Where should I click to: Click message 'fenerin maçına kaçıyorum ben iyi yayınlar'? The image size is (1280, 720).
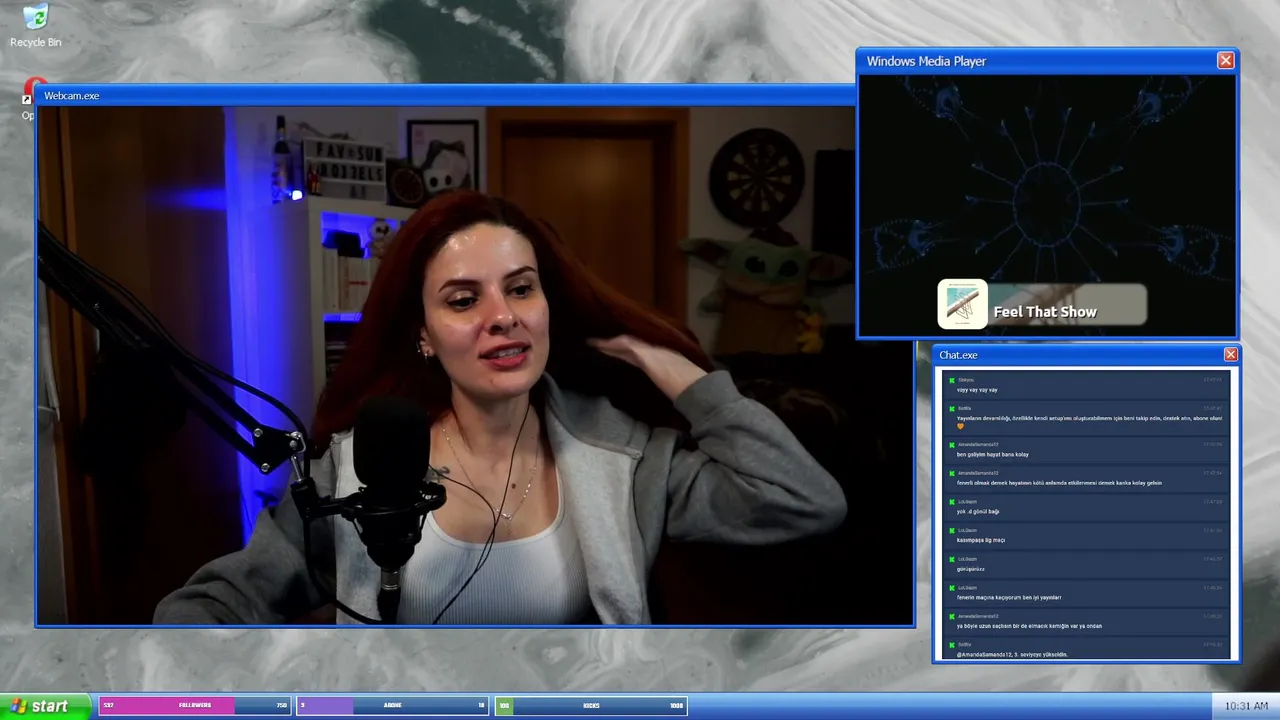click(1009, 597)
